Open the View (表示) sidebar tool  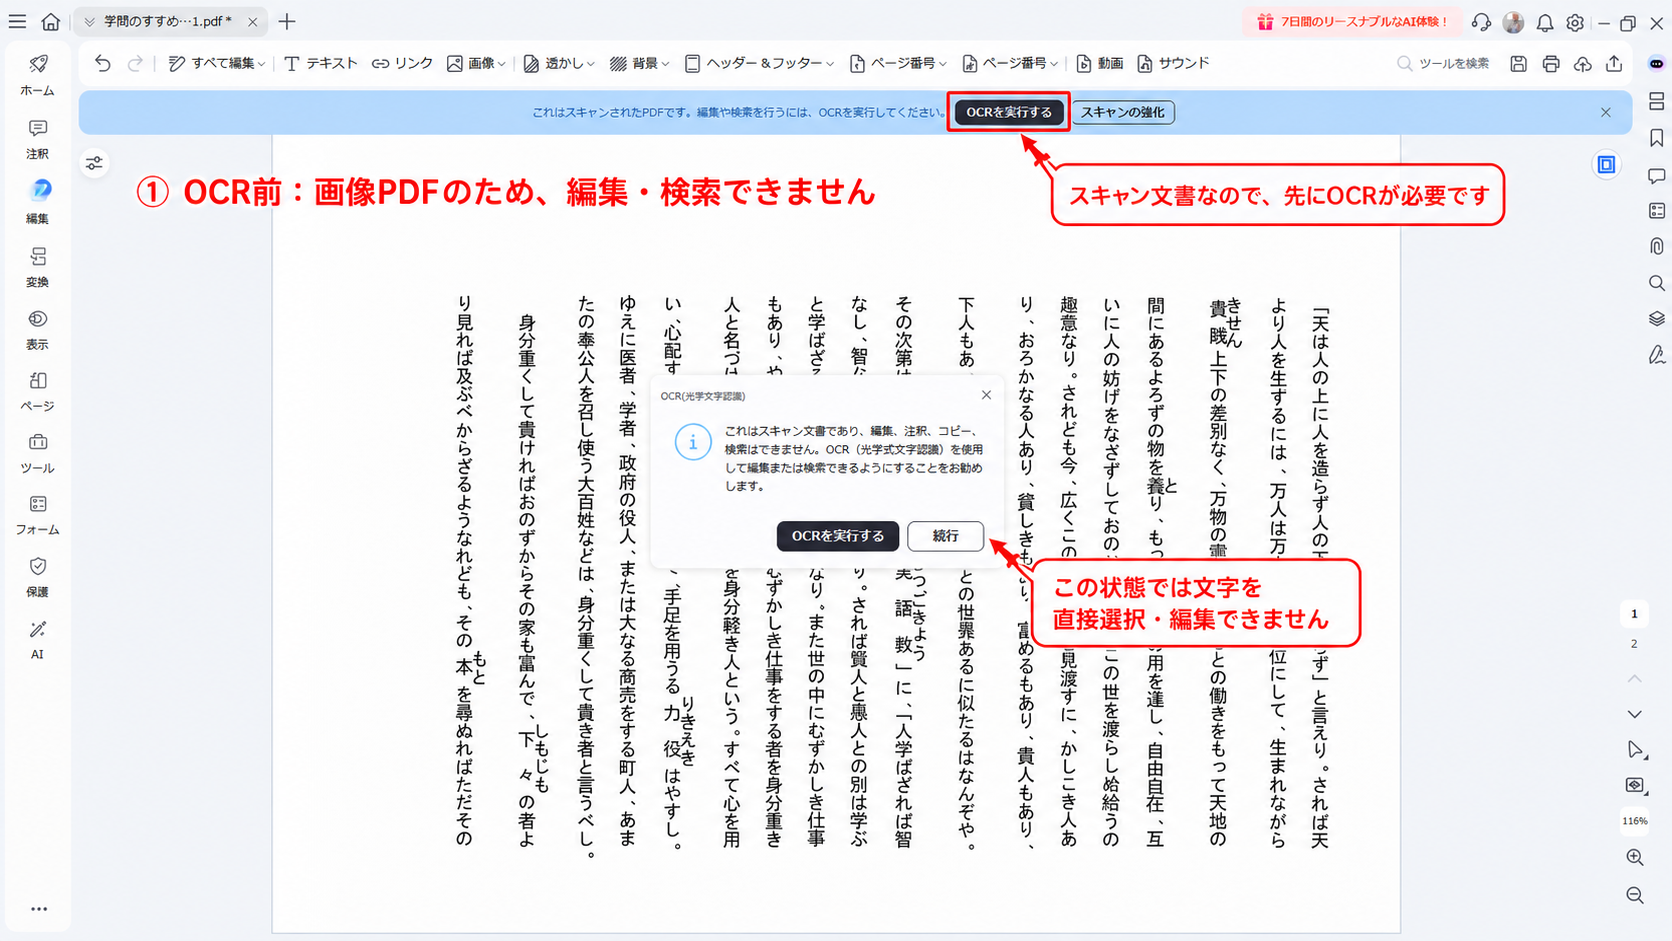[37, 329]
